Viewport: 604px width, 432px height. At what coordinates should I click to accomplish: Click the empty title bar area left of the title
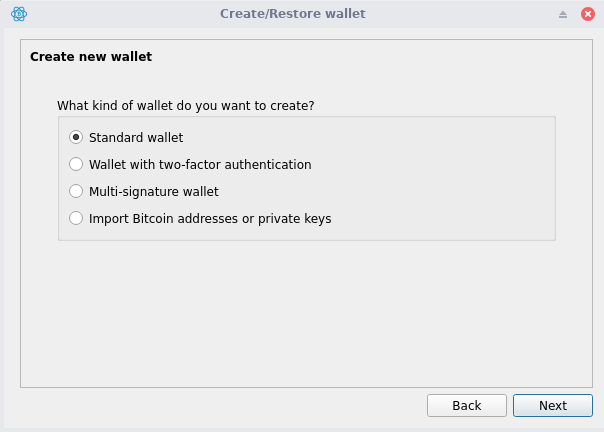pyautogui.click(x=120, y=14)
